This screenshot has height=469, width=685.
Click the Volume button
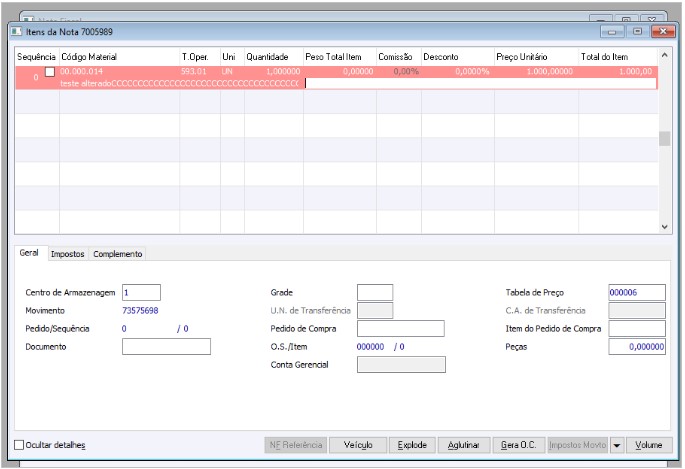click(649, 445)
